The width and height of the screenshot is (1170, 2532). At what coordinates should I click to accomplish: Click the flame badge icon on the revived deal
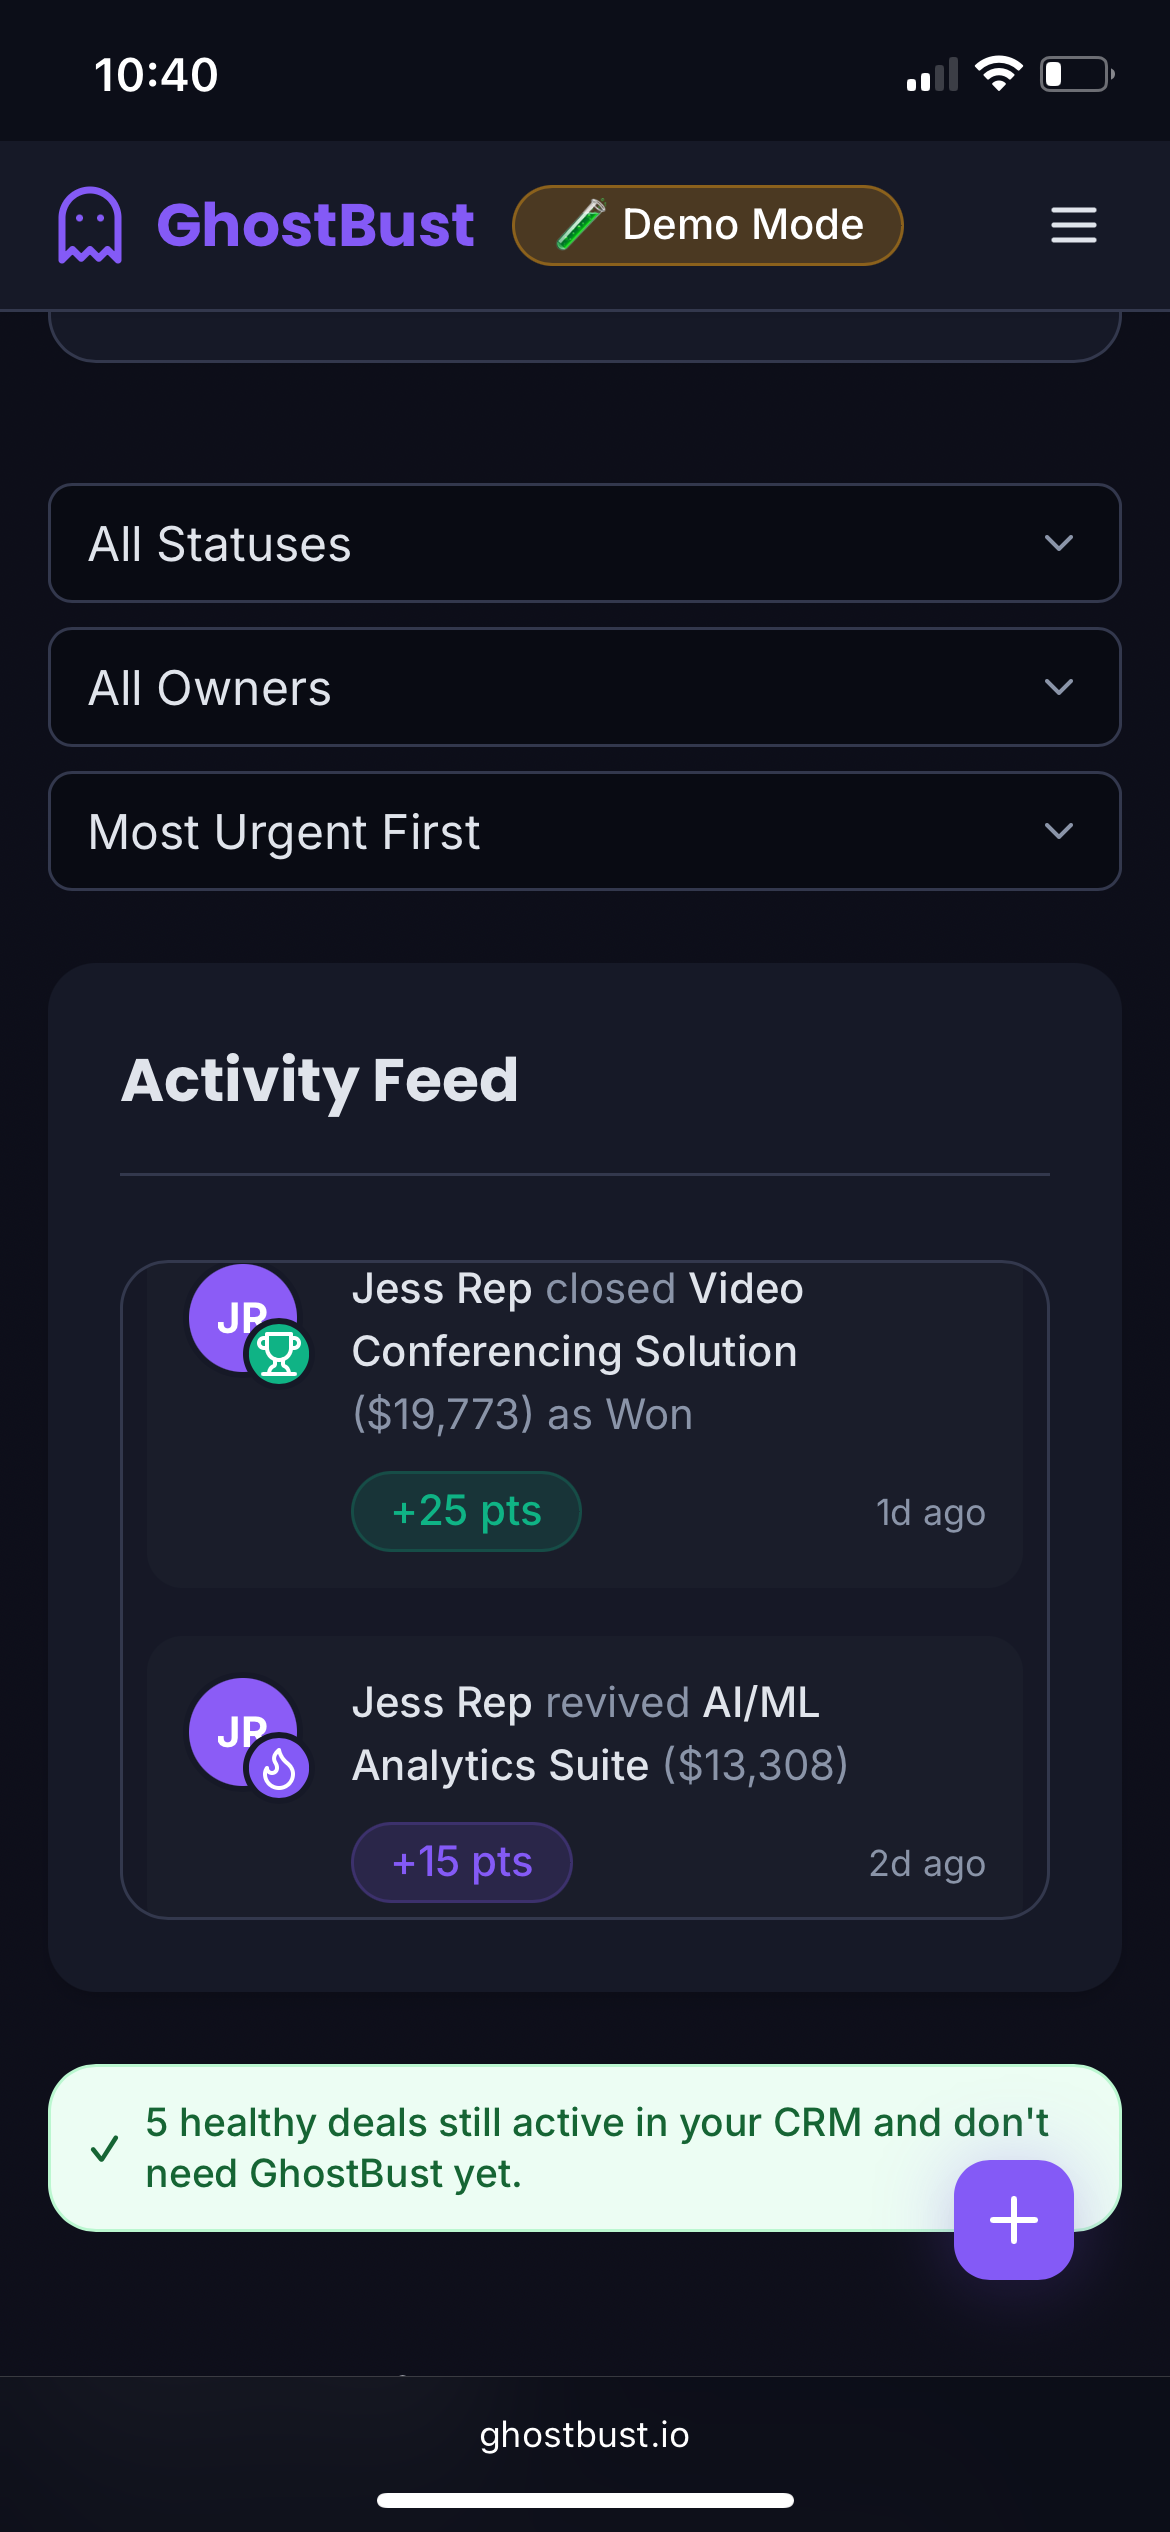278,1769
